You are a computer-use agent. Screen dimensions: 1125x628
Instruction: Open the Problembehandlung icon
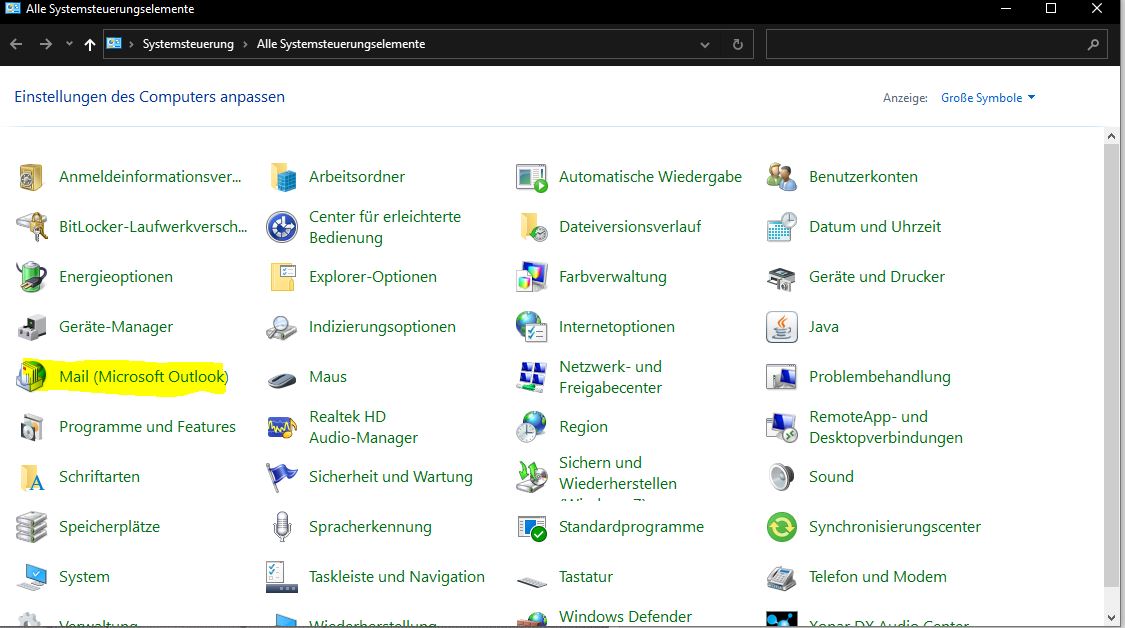coord(781,377)
